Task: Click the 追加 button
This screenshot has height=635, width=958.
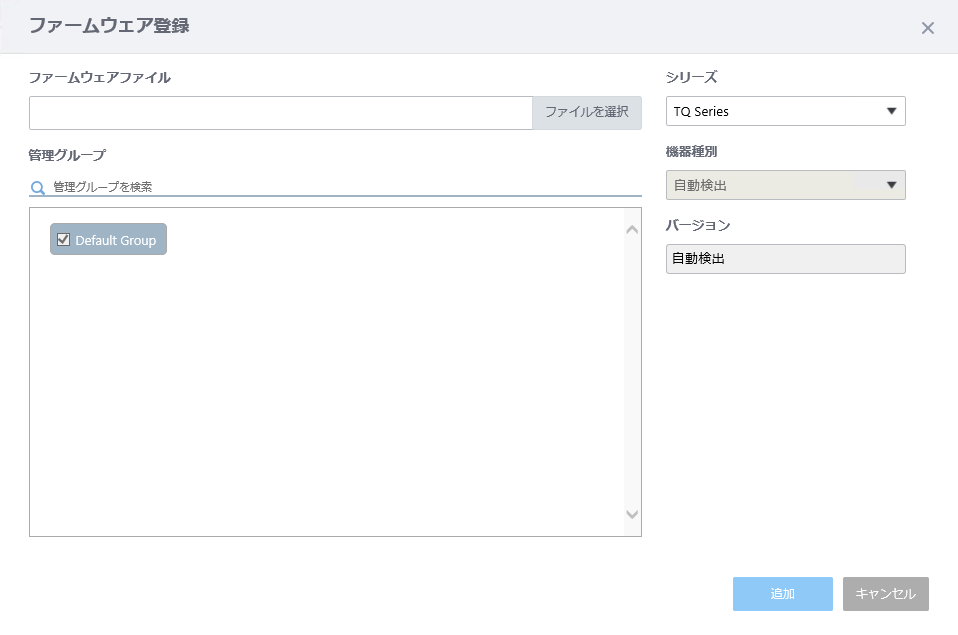Action: pyautogui.click(x=783, y=593)
